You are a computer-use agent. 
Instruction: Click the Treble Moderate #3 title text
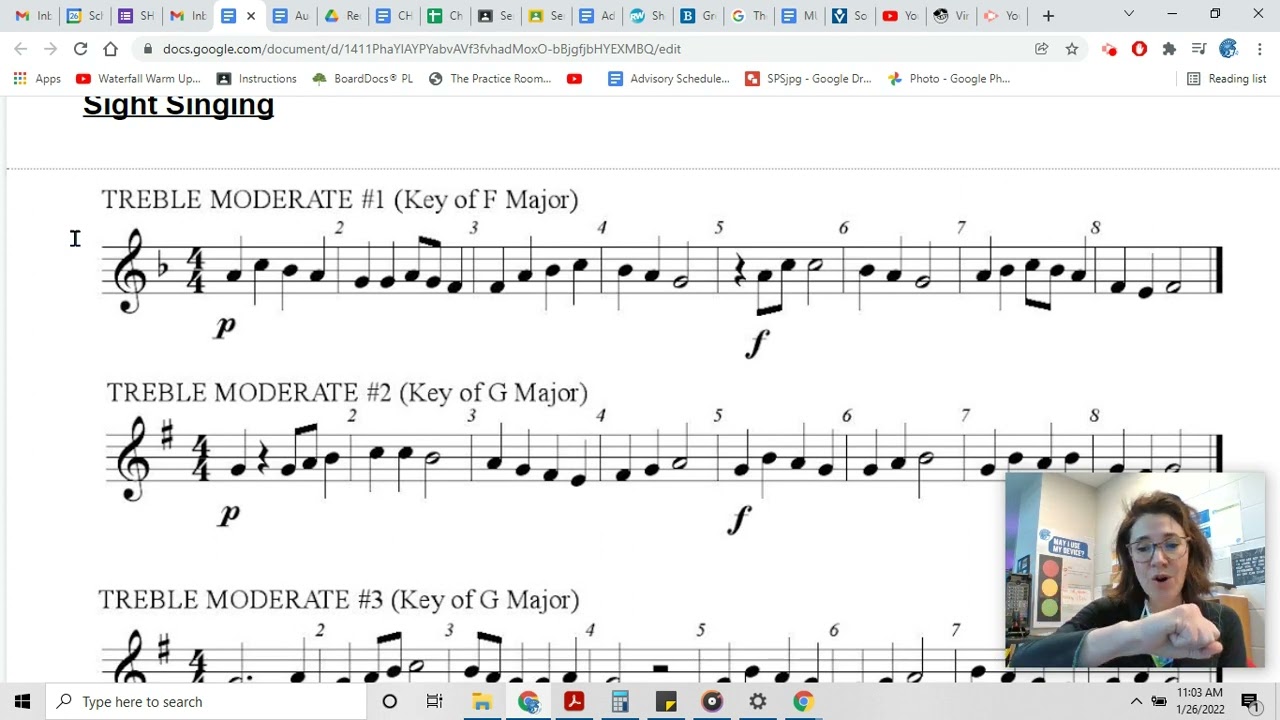click(x=339, y=599)
